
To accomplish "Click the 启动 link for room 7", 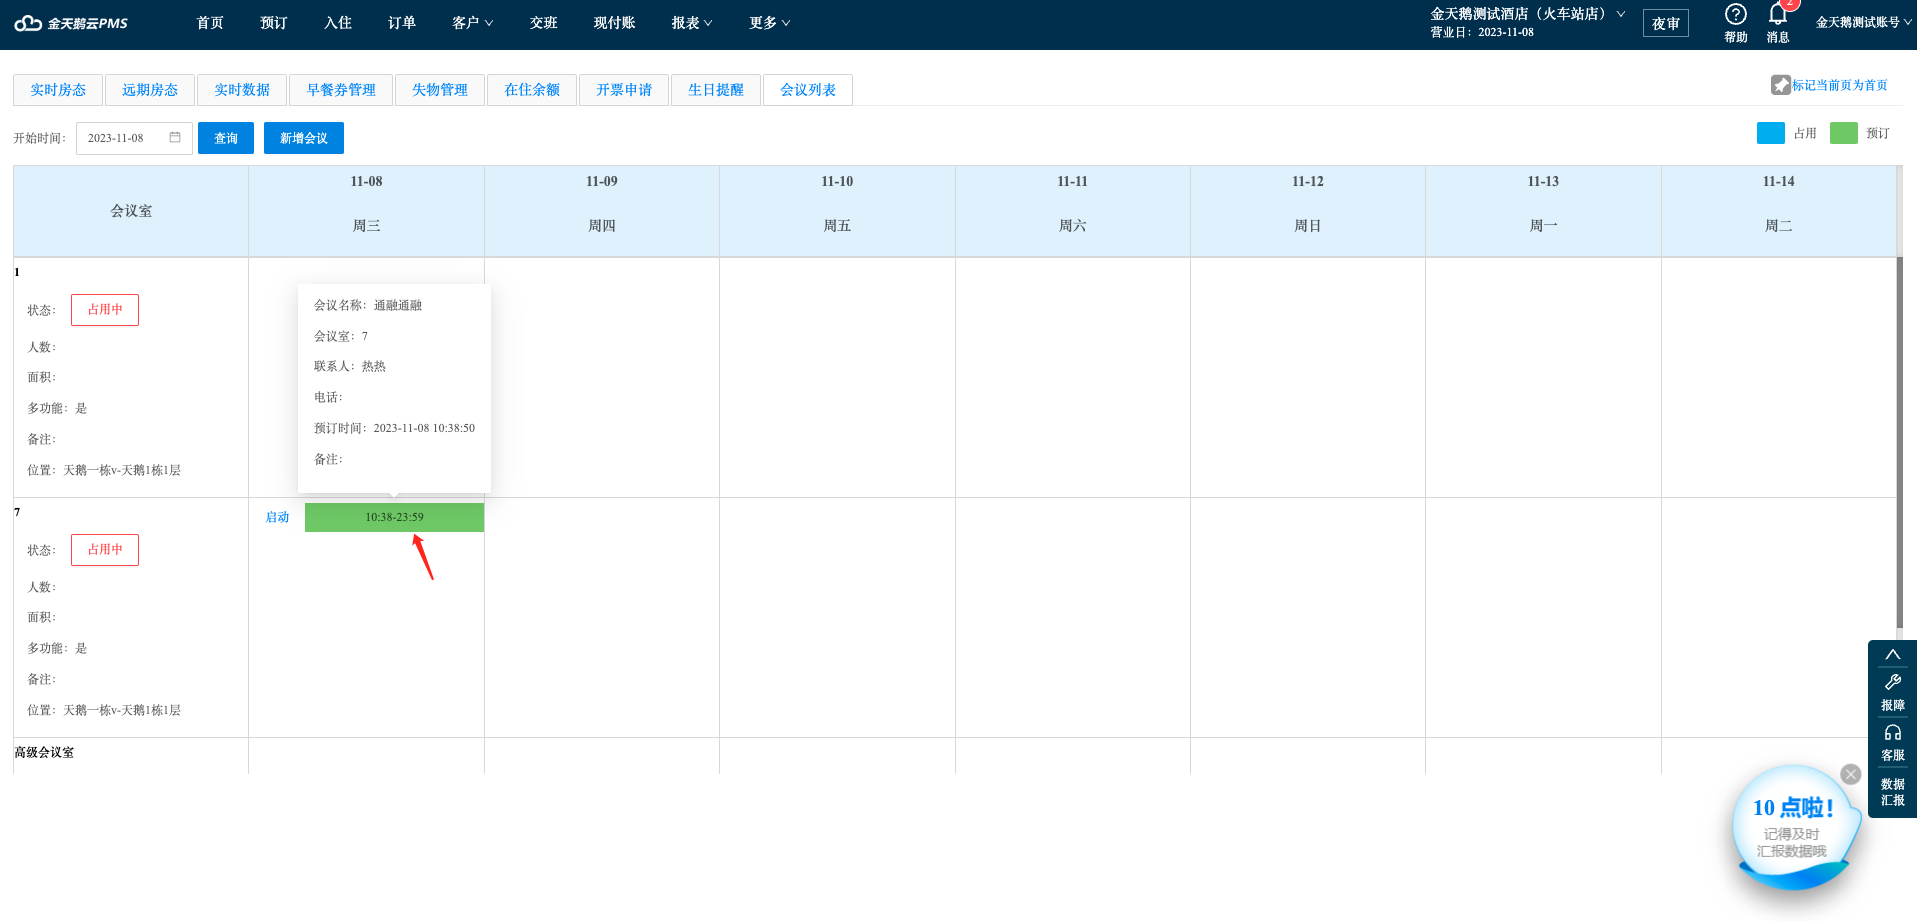I will tap(277, 517).
